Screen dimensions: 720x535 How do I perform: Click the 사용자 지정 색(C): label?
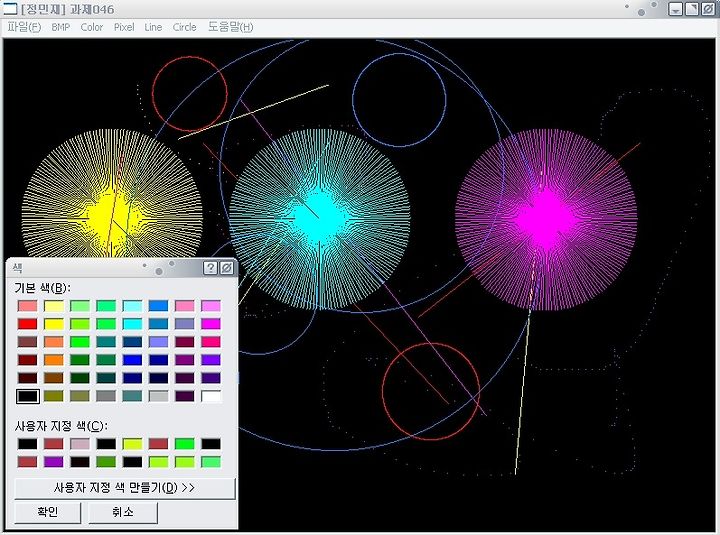click(x=61, y=426)
